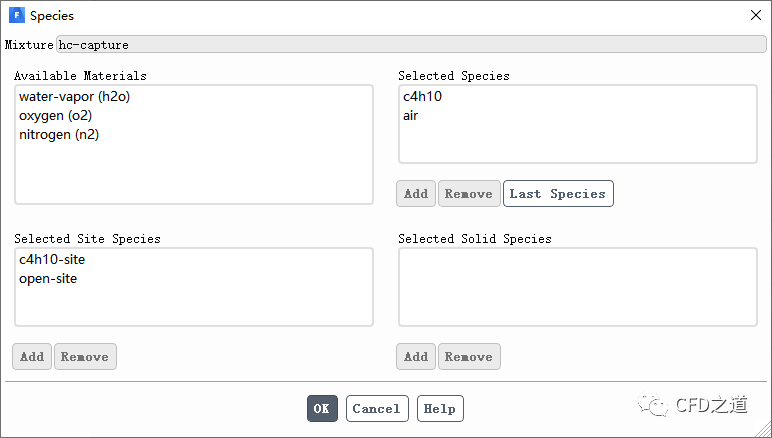Click Remove under Selected Species
The height and width of the screenshot is (438, 772).
[x=469, y=194]
